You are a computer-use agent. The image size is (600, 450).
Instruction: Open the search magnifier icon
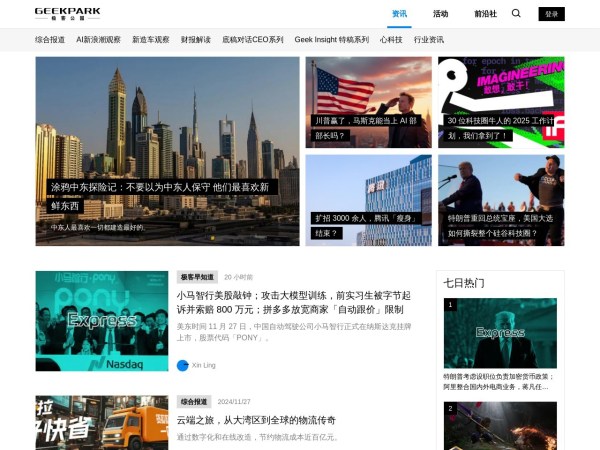tap(516, 14)
